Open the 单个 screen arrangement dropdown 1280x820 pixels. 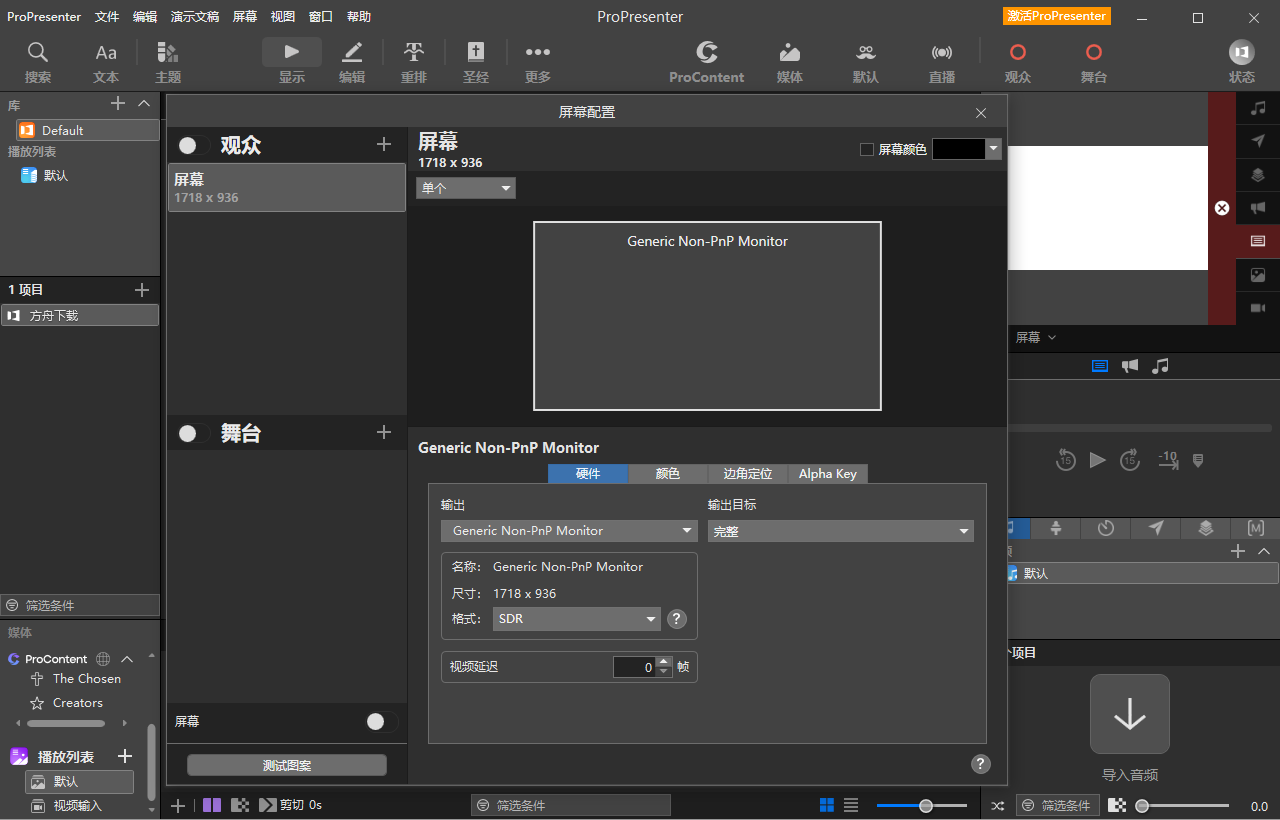pyautogui.click(x=466, y=188)
